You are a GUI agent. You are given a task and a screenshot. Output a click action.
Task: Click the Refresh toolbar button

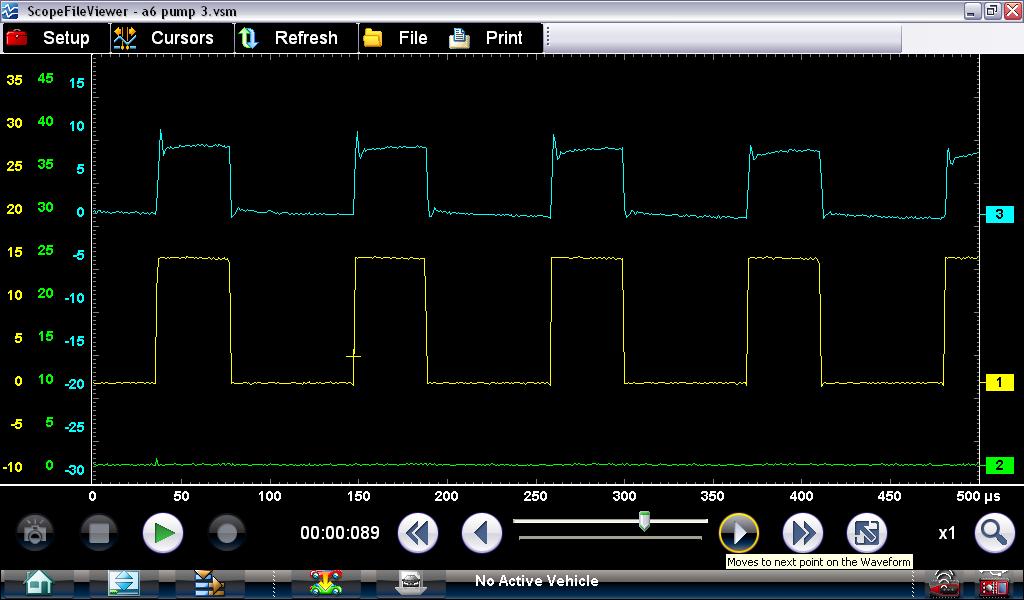click(x=290, y=38)
